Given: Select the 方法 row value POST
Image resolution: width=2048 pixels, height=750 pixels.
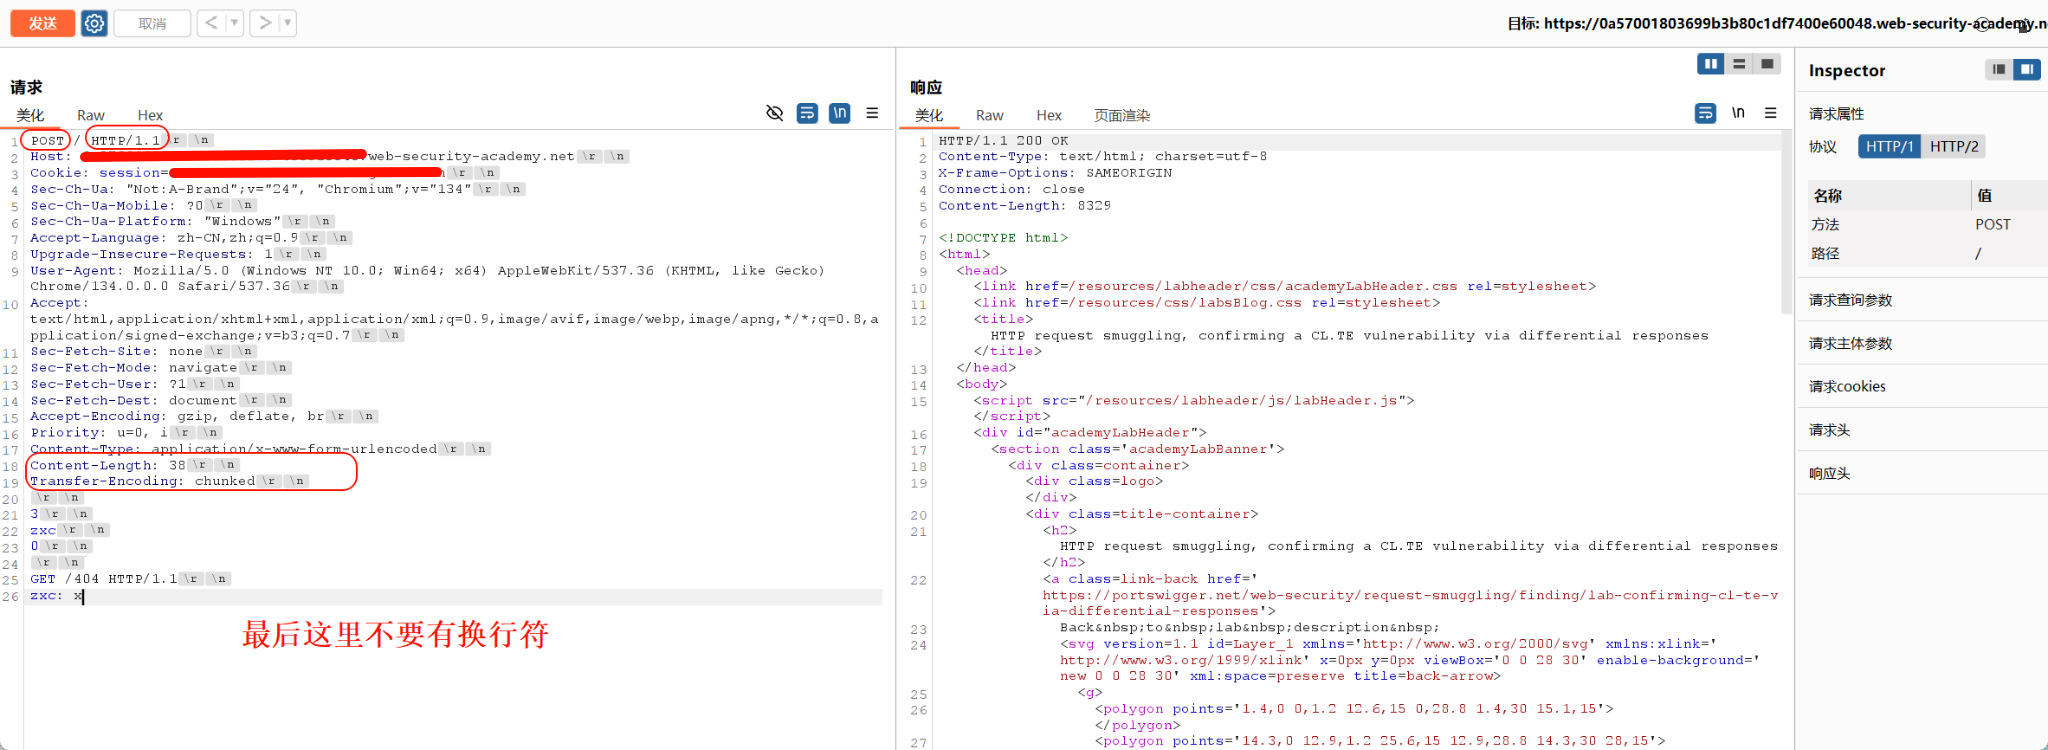Looking at the screenshot, I should coord(1992,225).
